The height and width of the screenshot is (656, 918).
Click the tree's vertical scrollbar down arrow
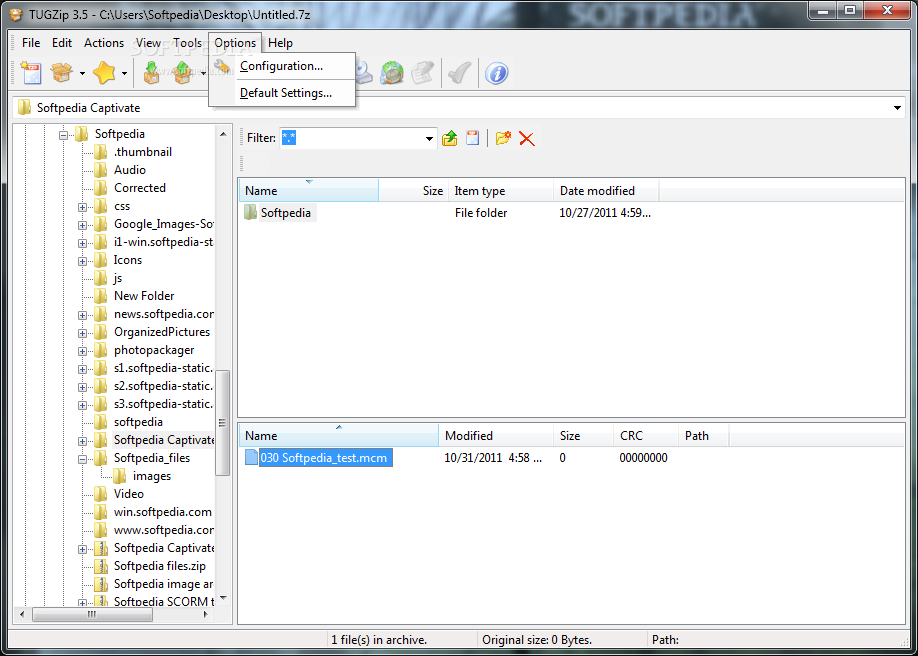[223, 599]
